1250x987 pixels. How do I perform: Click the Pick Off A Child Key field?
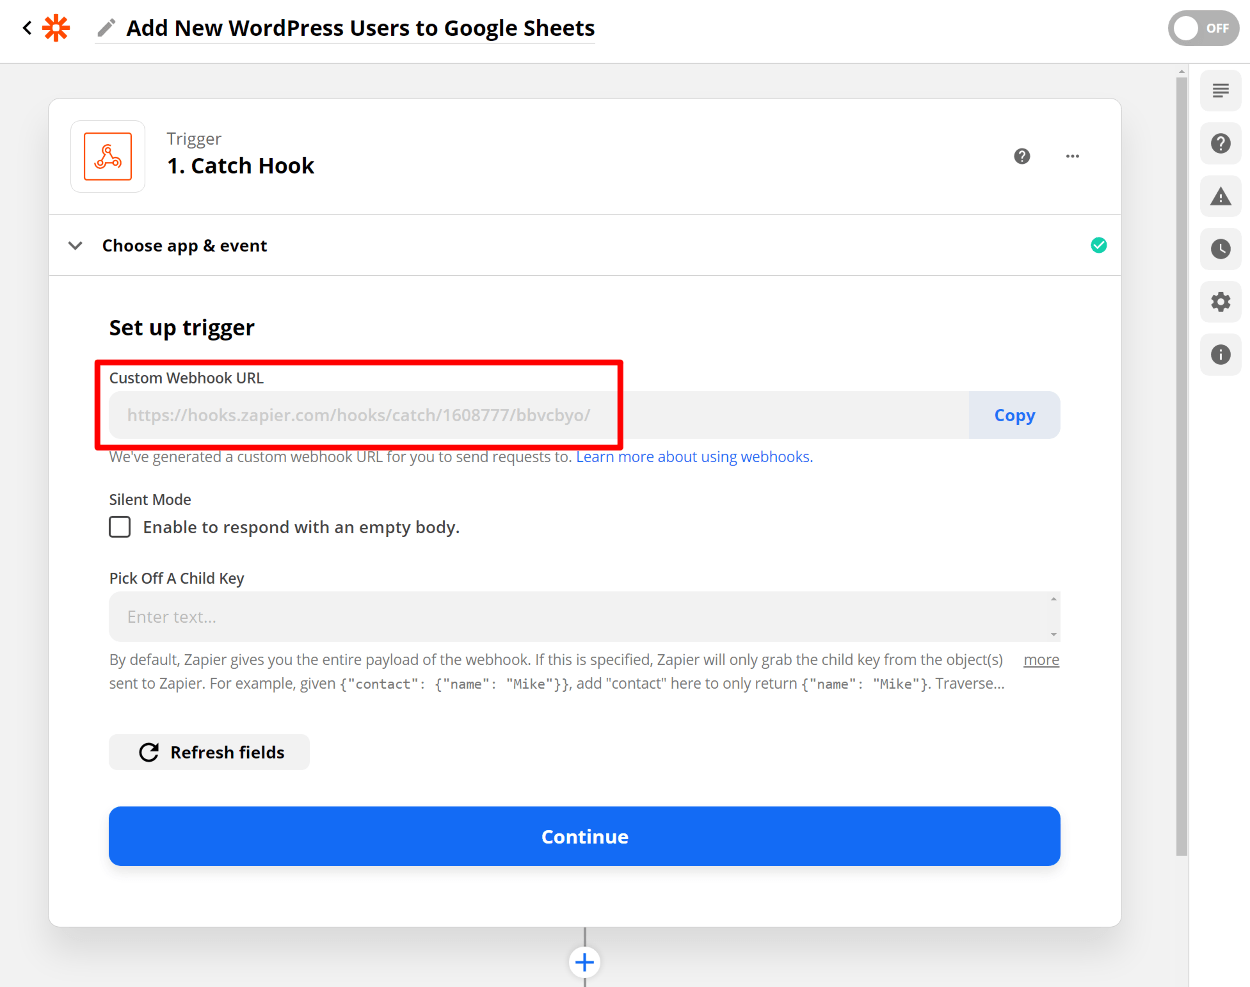point(580,617)
